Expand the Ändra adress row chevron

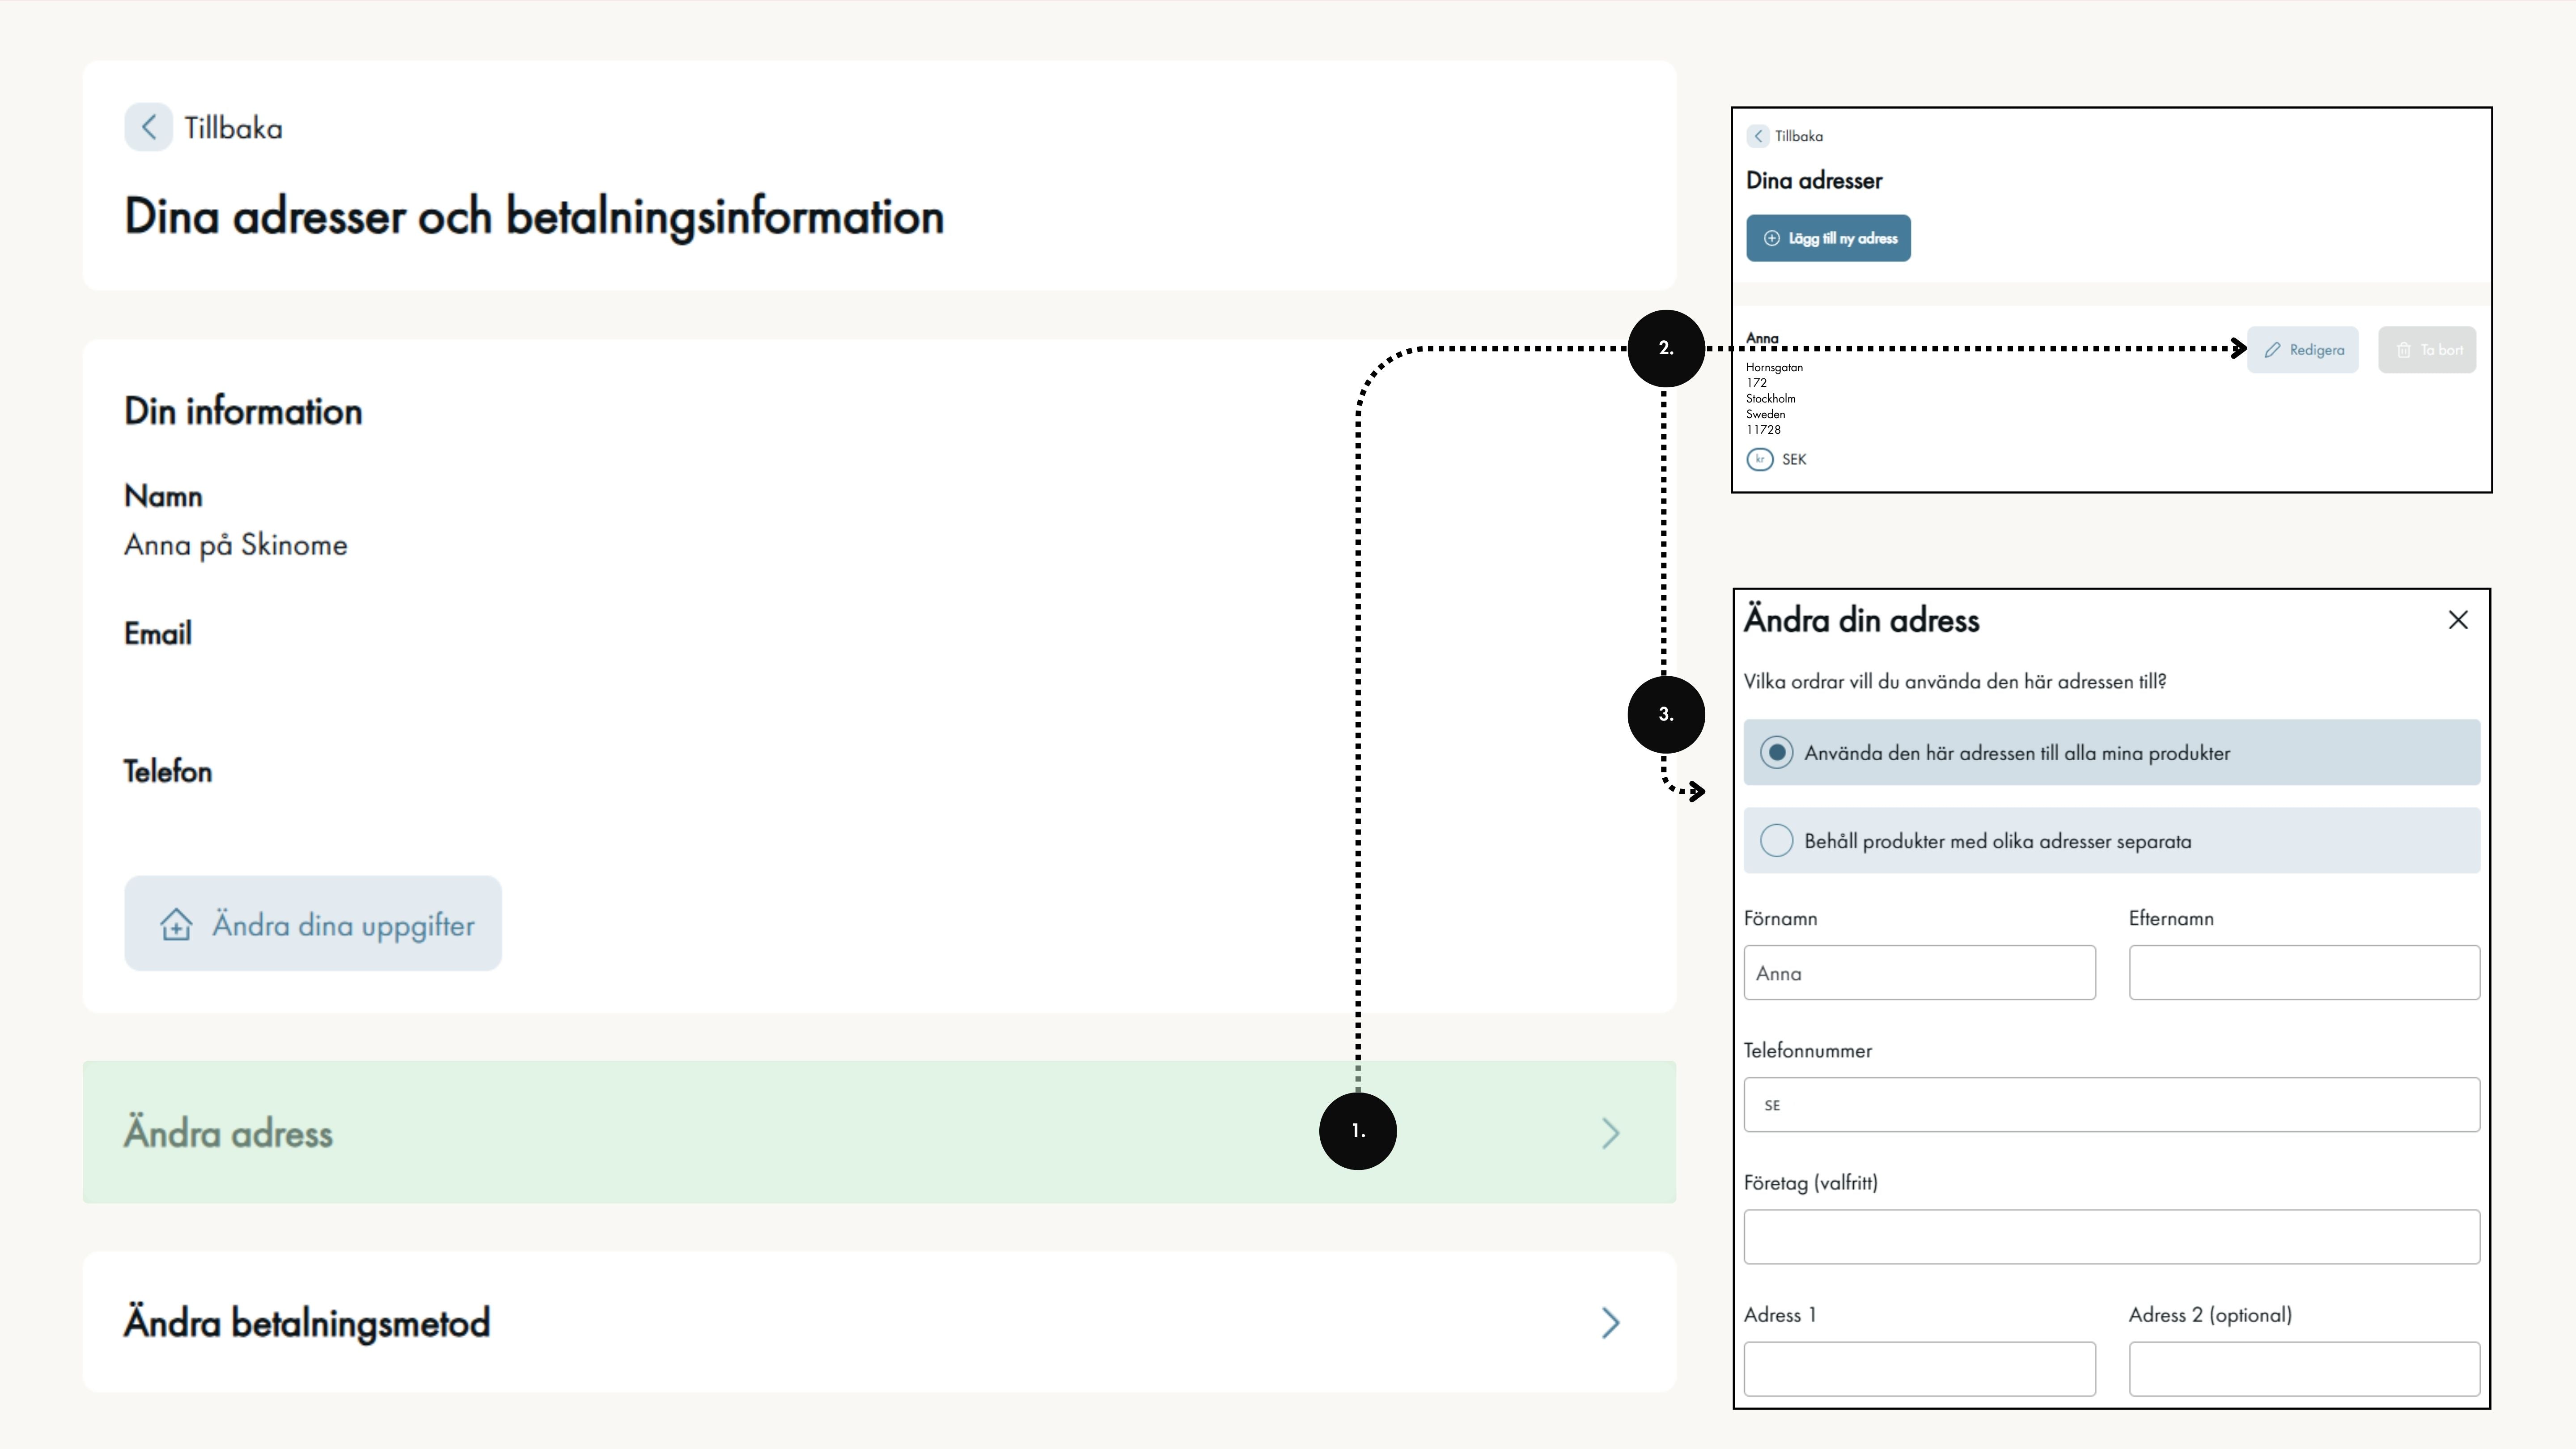click(x=1610, y=1133)
